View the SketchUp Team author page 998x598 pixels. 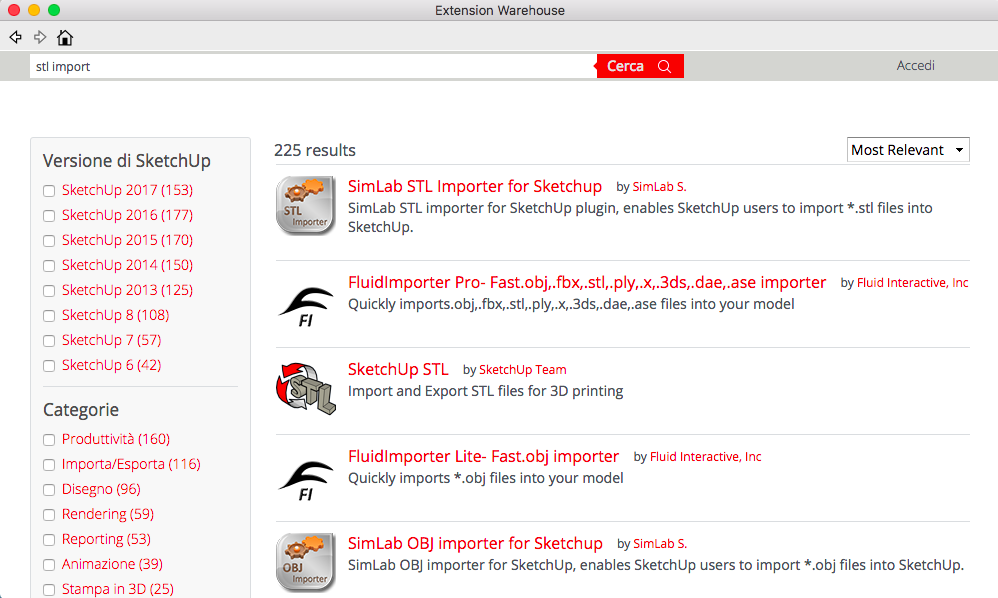(523, 370)
